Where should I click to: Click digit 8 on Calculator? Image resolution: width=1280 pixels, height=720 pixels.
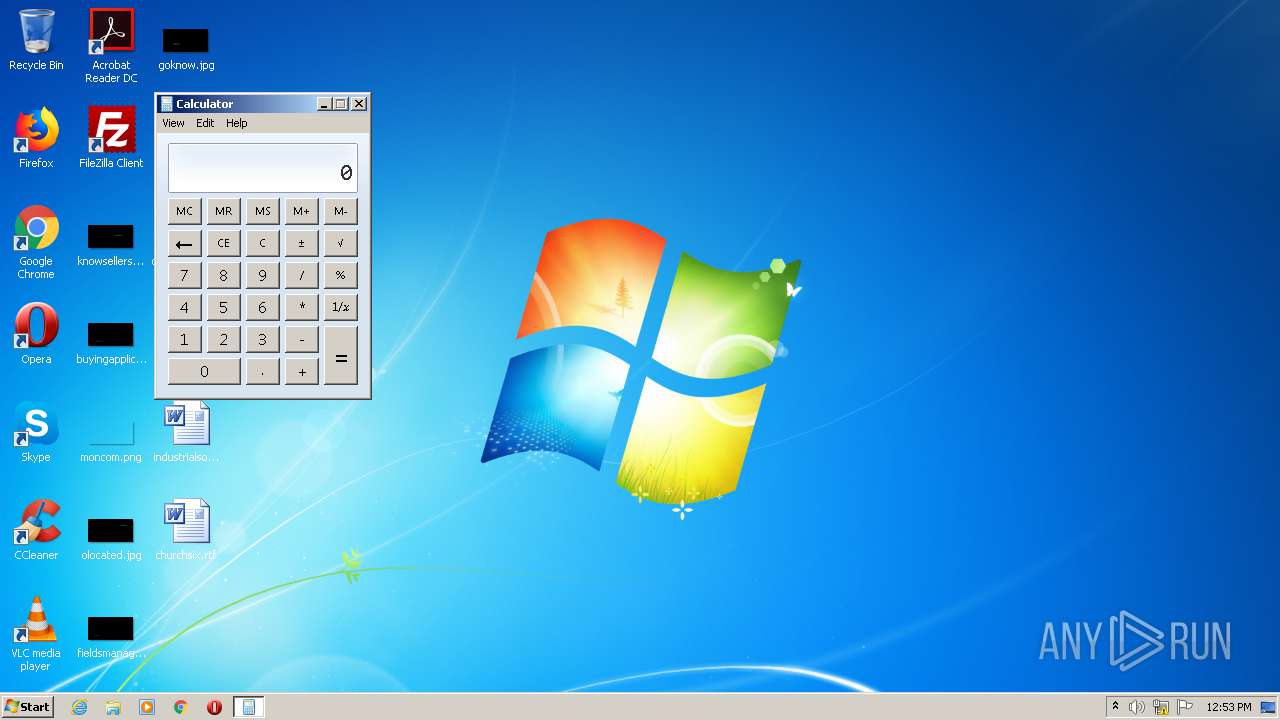(223, 275)
